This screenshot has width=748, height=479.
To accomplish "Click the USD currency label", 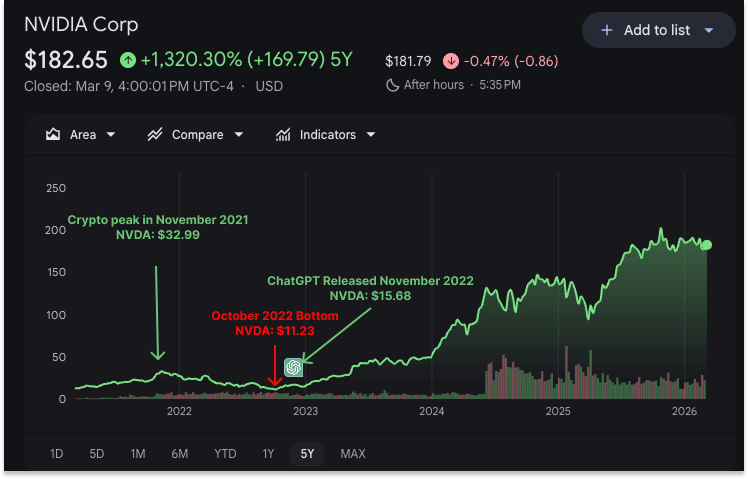I will click(269, 86).
